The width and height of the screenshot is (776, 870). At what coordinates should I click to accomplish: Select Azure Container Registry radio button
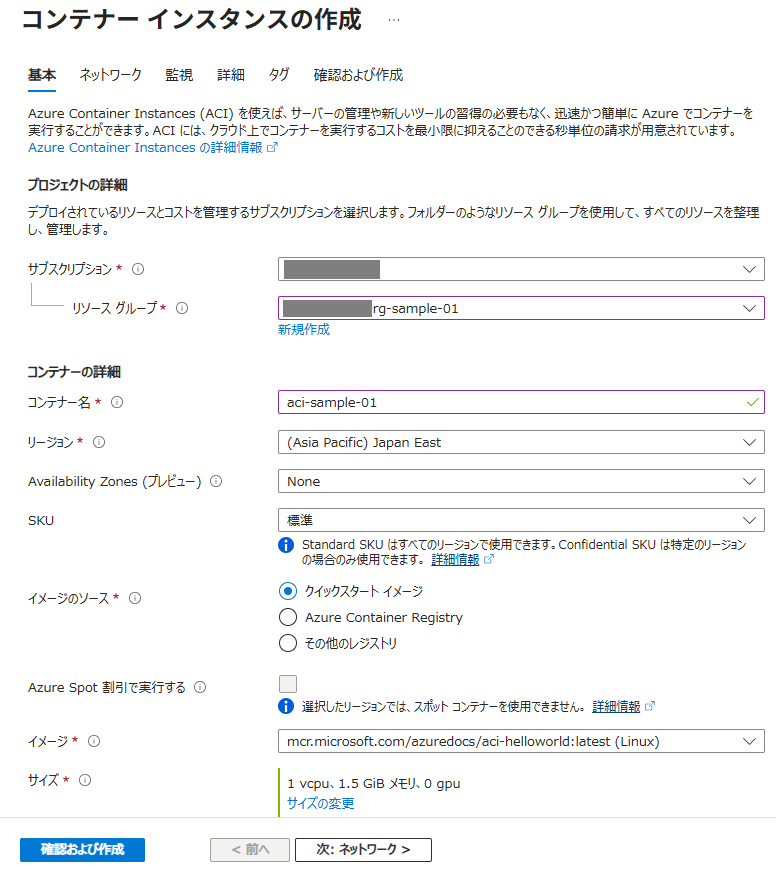click(x=288, y=617)
